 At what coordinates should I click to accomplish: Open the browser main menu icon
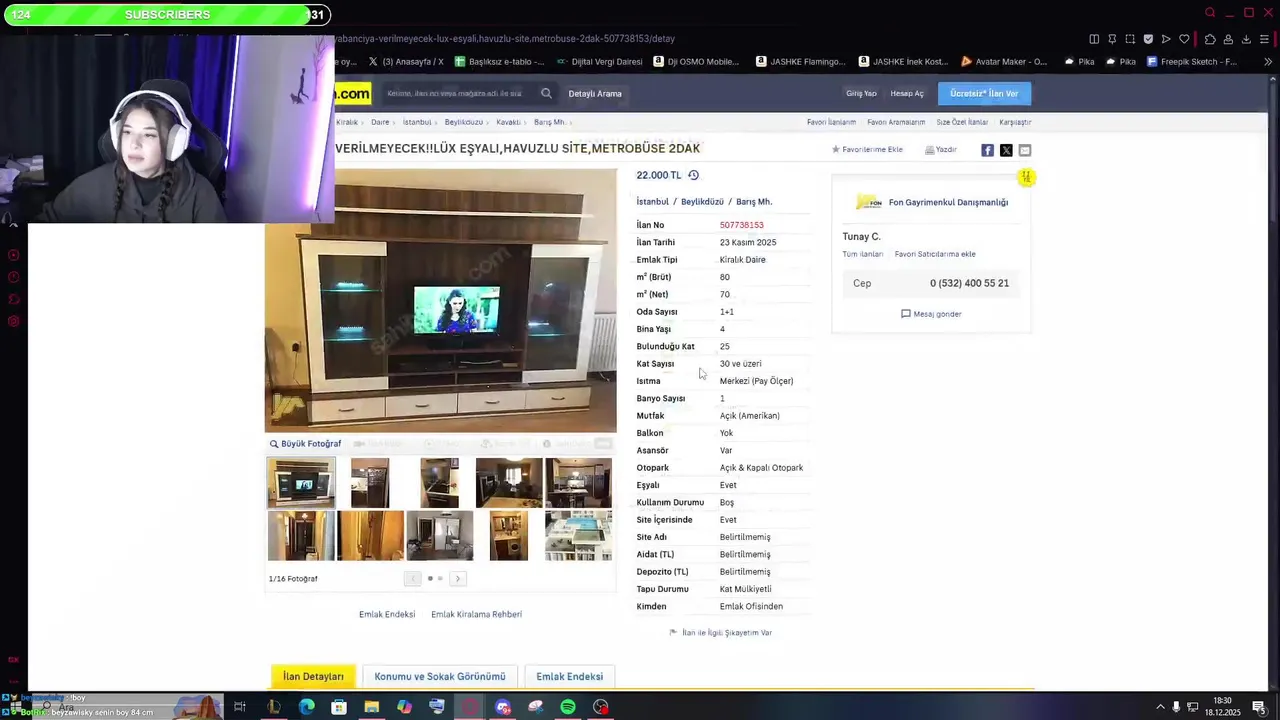pos(1265,39)
